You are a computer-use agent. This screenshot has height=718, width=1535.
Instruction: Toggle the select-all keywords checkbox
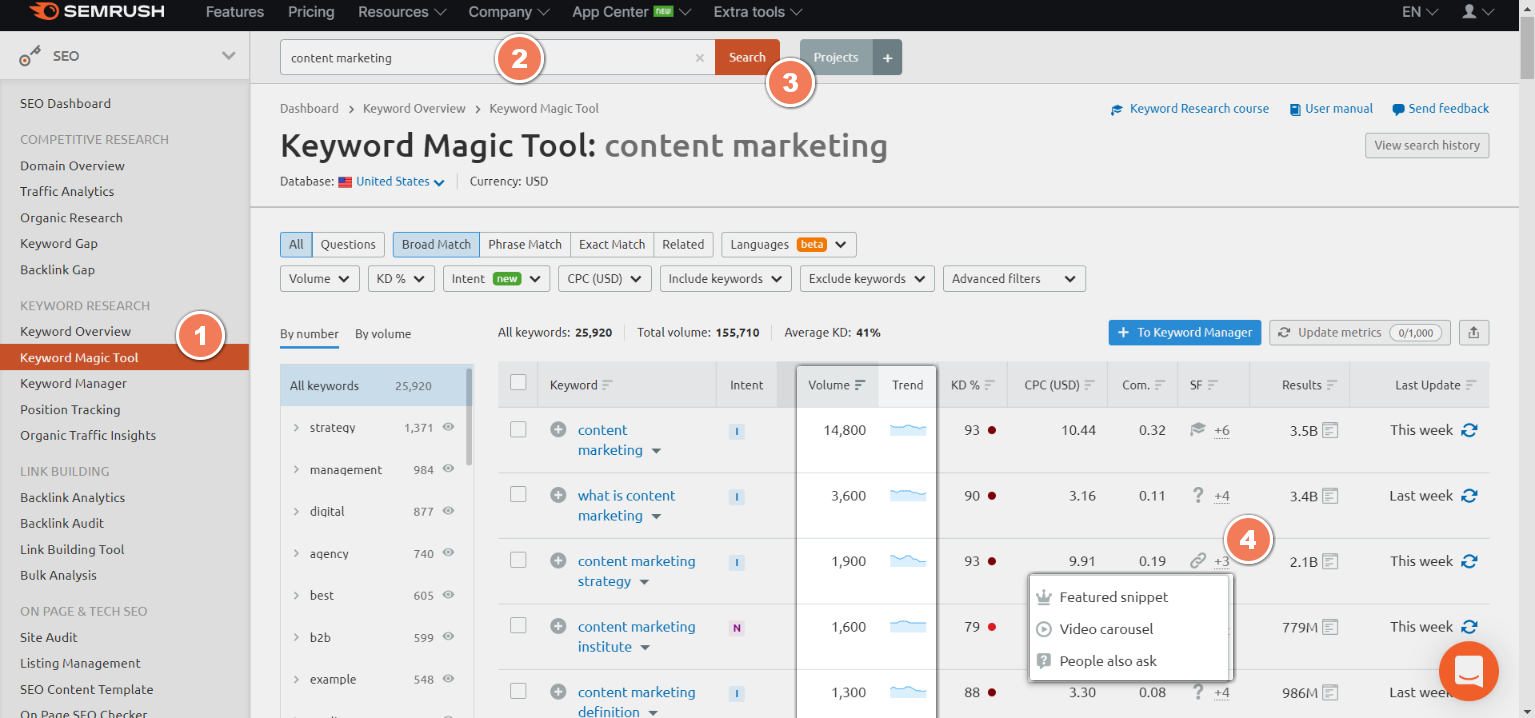[x=518, y=382]
